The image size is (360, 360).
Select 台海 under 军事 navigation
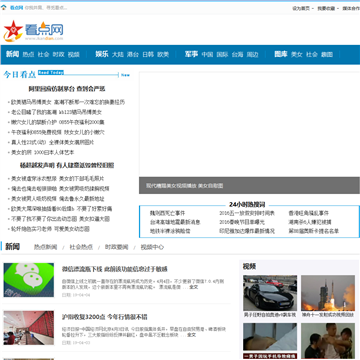click(238, 55)
